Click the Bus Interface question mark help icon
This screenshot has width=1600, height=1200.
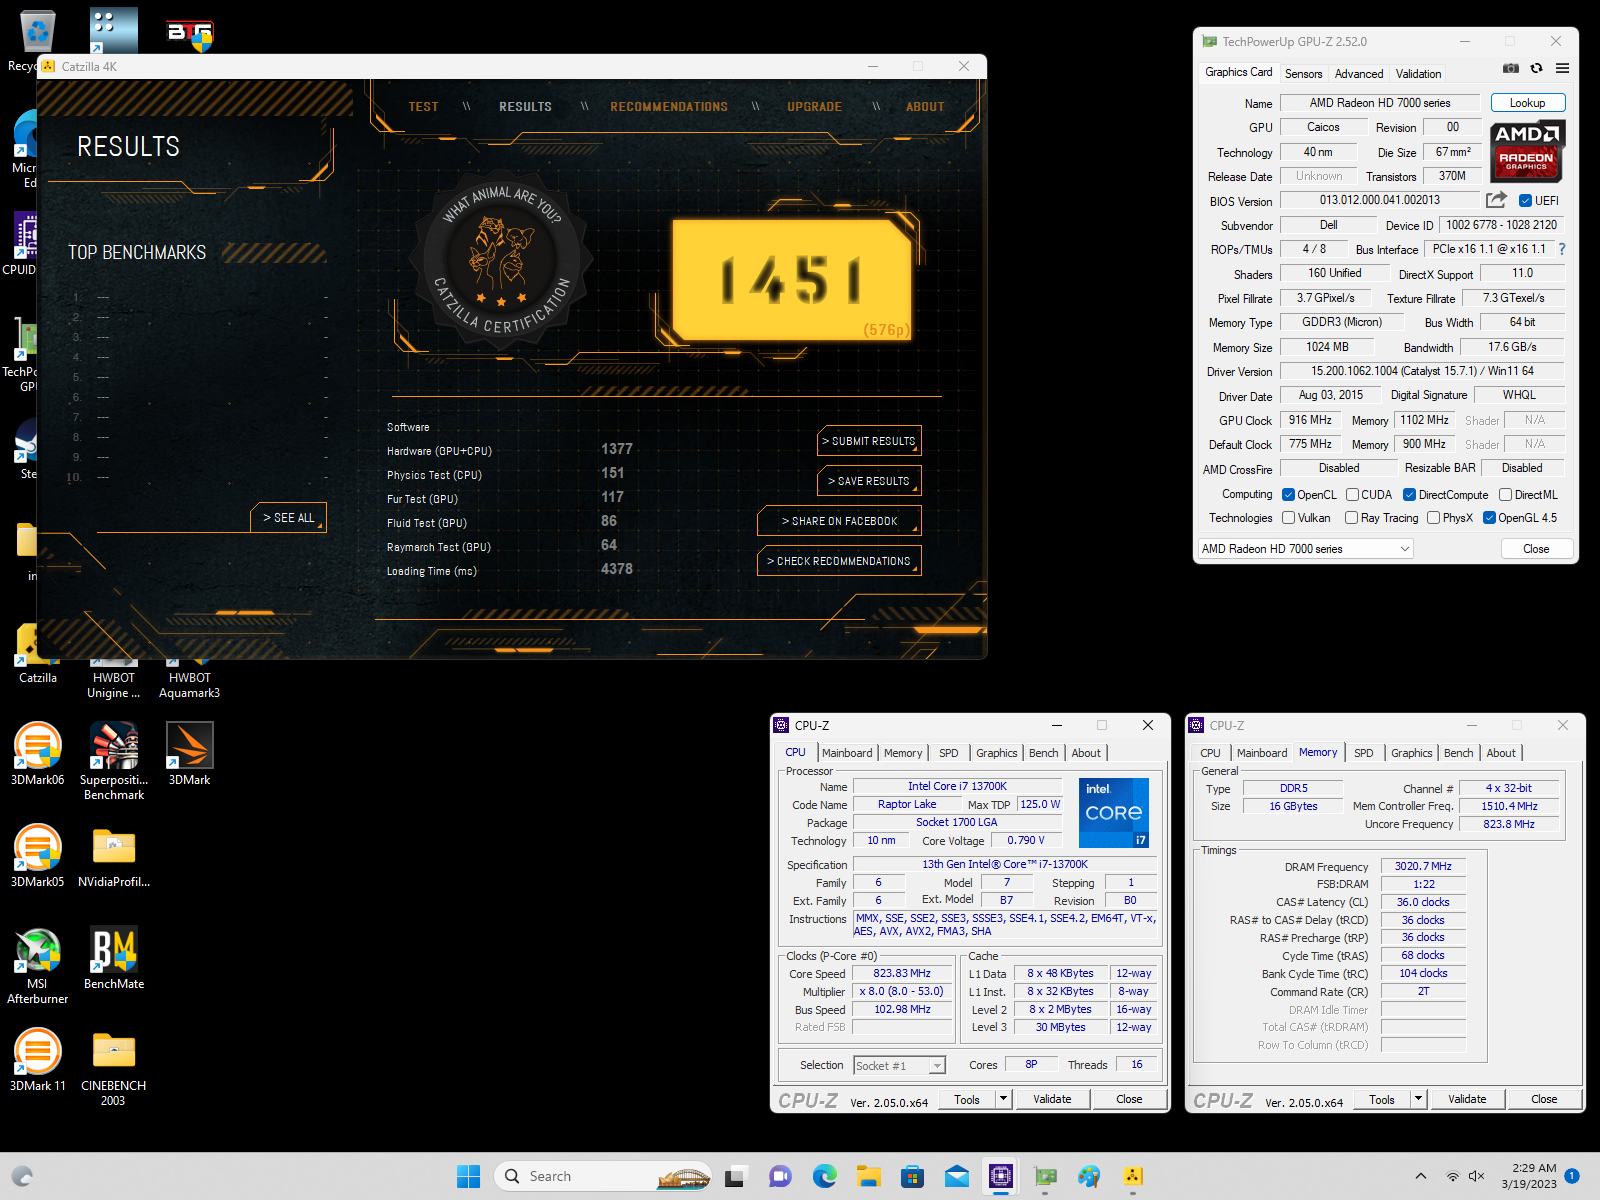(1562, 249)
